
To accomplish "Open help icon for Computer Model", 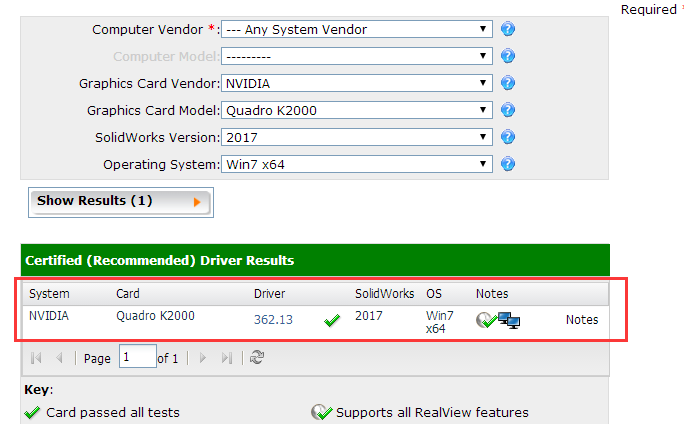I will (x=508, y=56).
